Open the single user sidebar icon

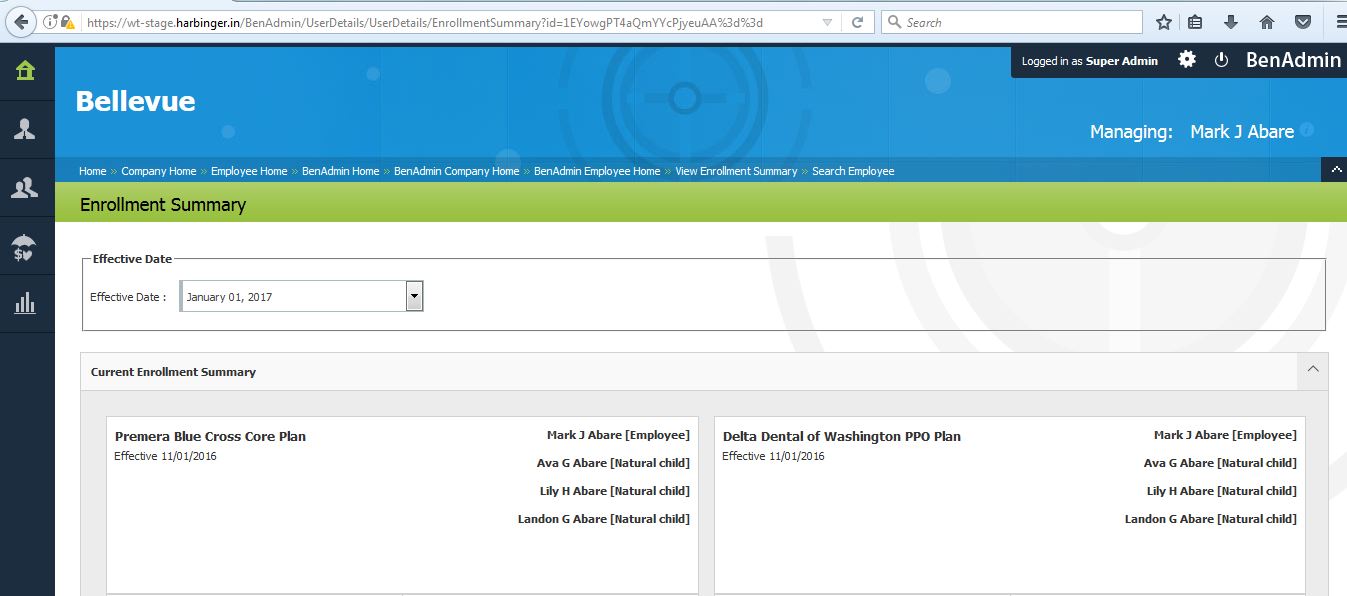click(x=25, y=129)
